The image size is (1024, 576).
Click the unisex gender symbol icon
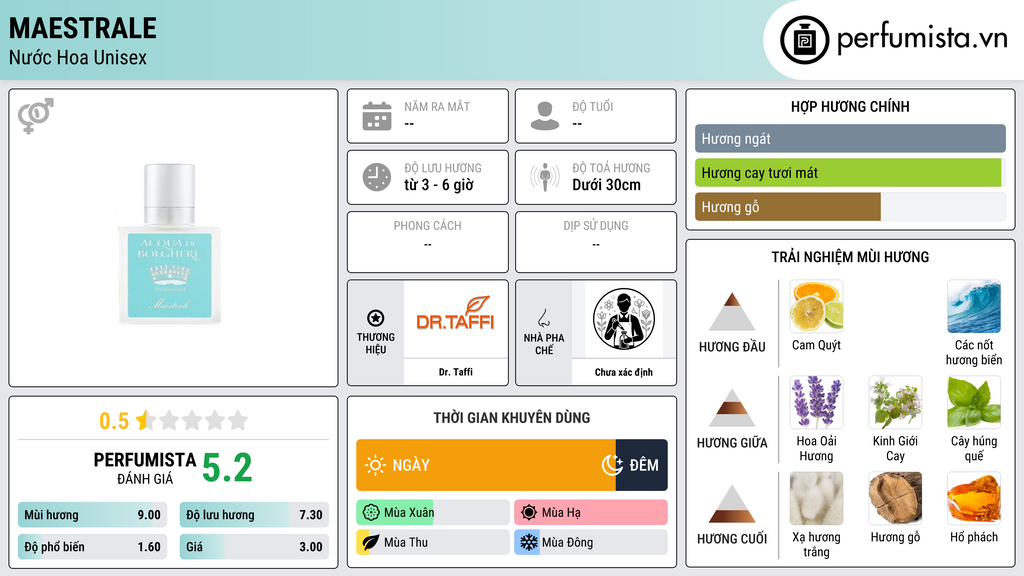pyautogui.click(x=36, y=116)
